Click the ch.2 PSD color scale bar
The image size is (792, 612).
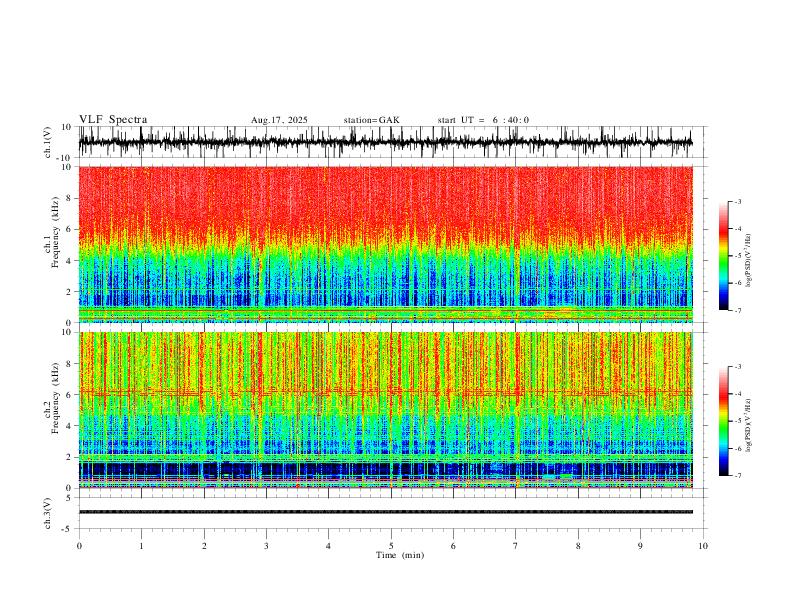click(x=724, y=421)
